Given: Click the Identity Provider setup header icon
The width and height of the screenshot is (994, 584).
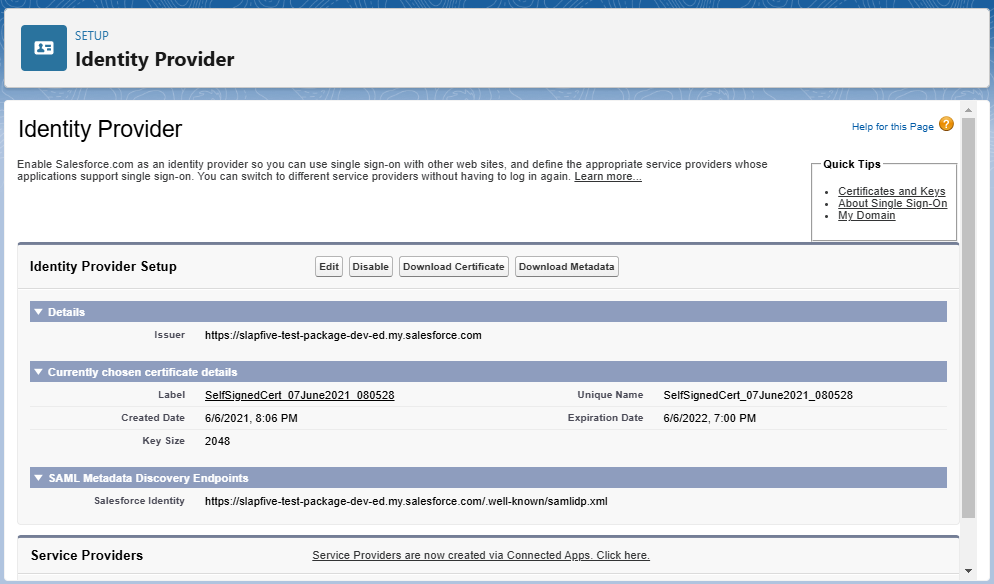Looking at the screenshot, I should tap(44, 48).
